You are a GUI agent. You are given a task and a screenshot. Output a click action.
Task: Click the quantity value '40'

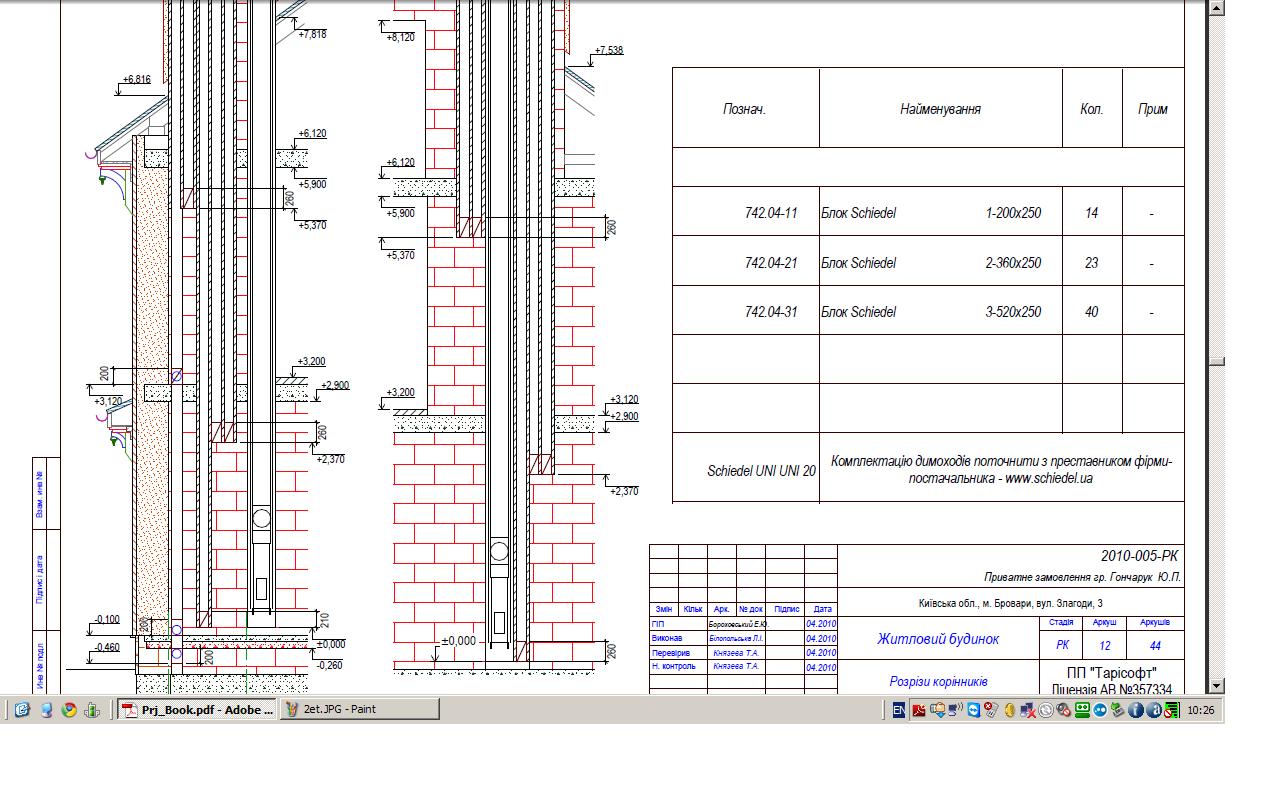[x=1091, y=312]
